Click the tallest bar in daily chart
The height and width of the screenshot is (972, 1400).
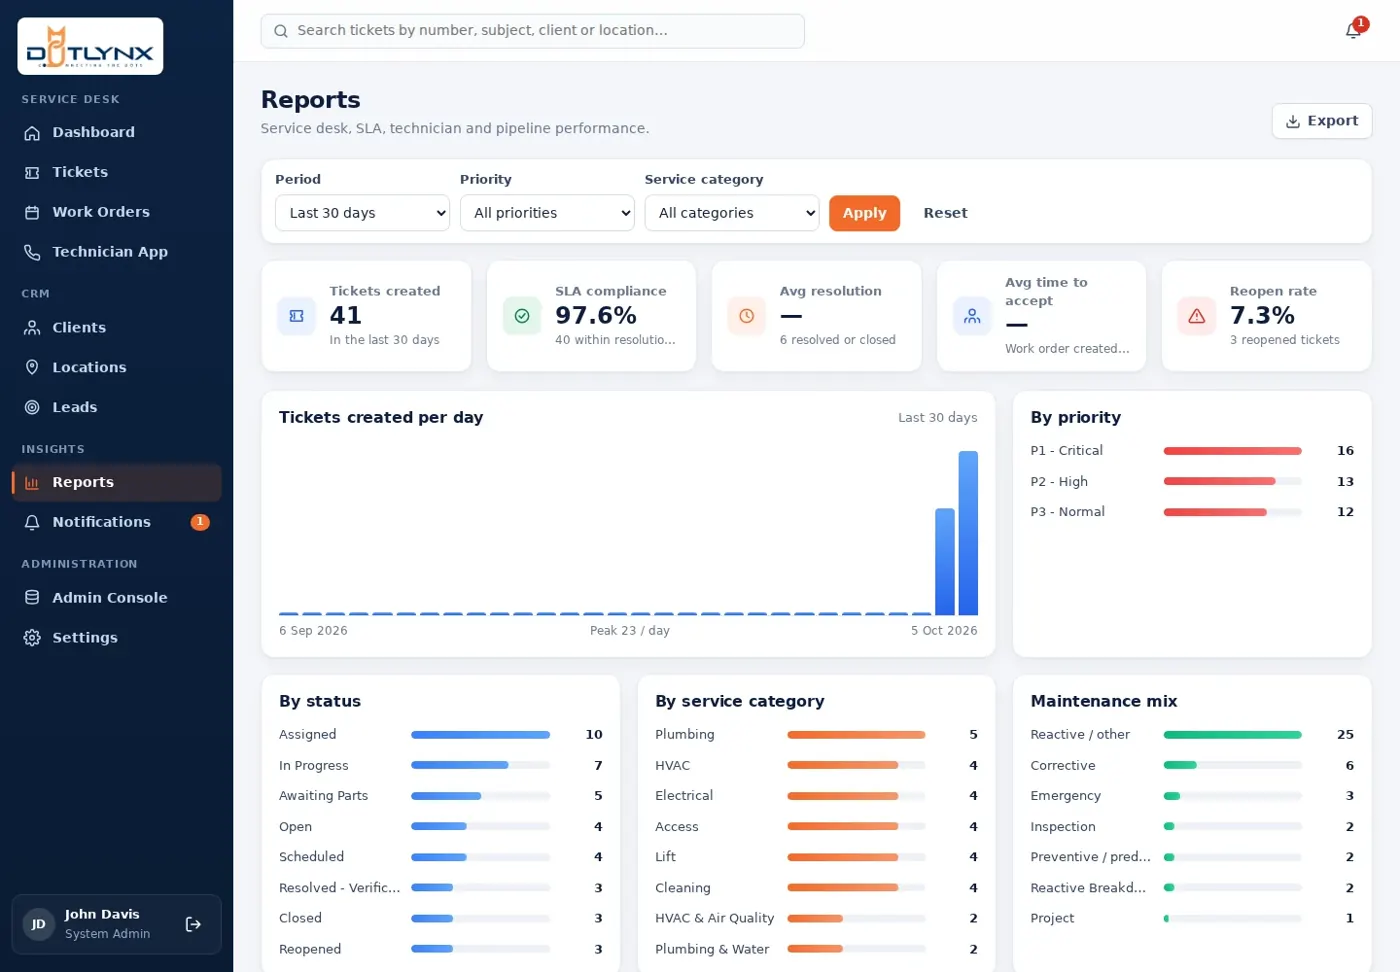[968, 533]
